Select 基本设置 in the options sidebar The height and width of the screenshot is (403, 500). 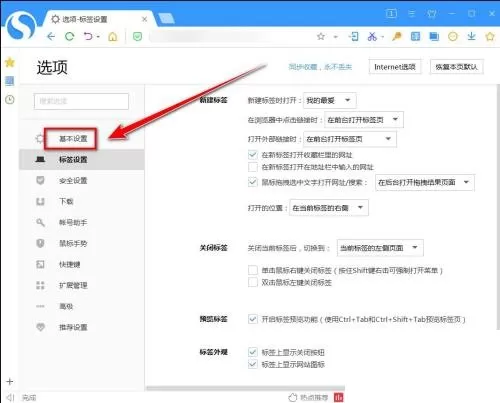coord(73,138)
